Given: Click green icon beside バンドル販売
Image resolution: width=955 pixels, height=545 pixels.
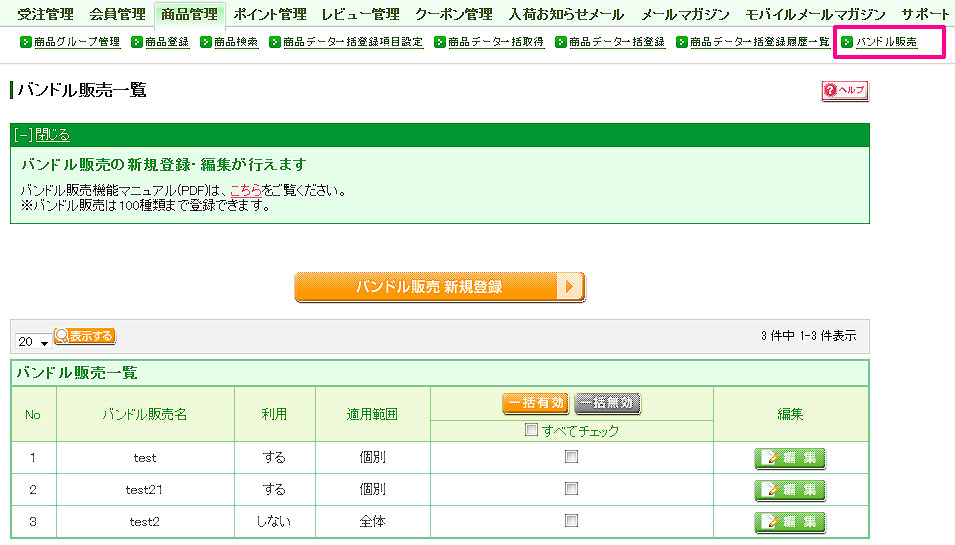Looking at the screenshot, I should pos(847,42).
